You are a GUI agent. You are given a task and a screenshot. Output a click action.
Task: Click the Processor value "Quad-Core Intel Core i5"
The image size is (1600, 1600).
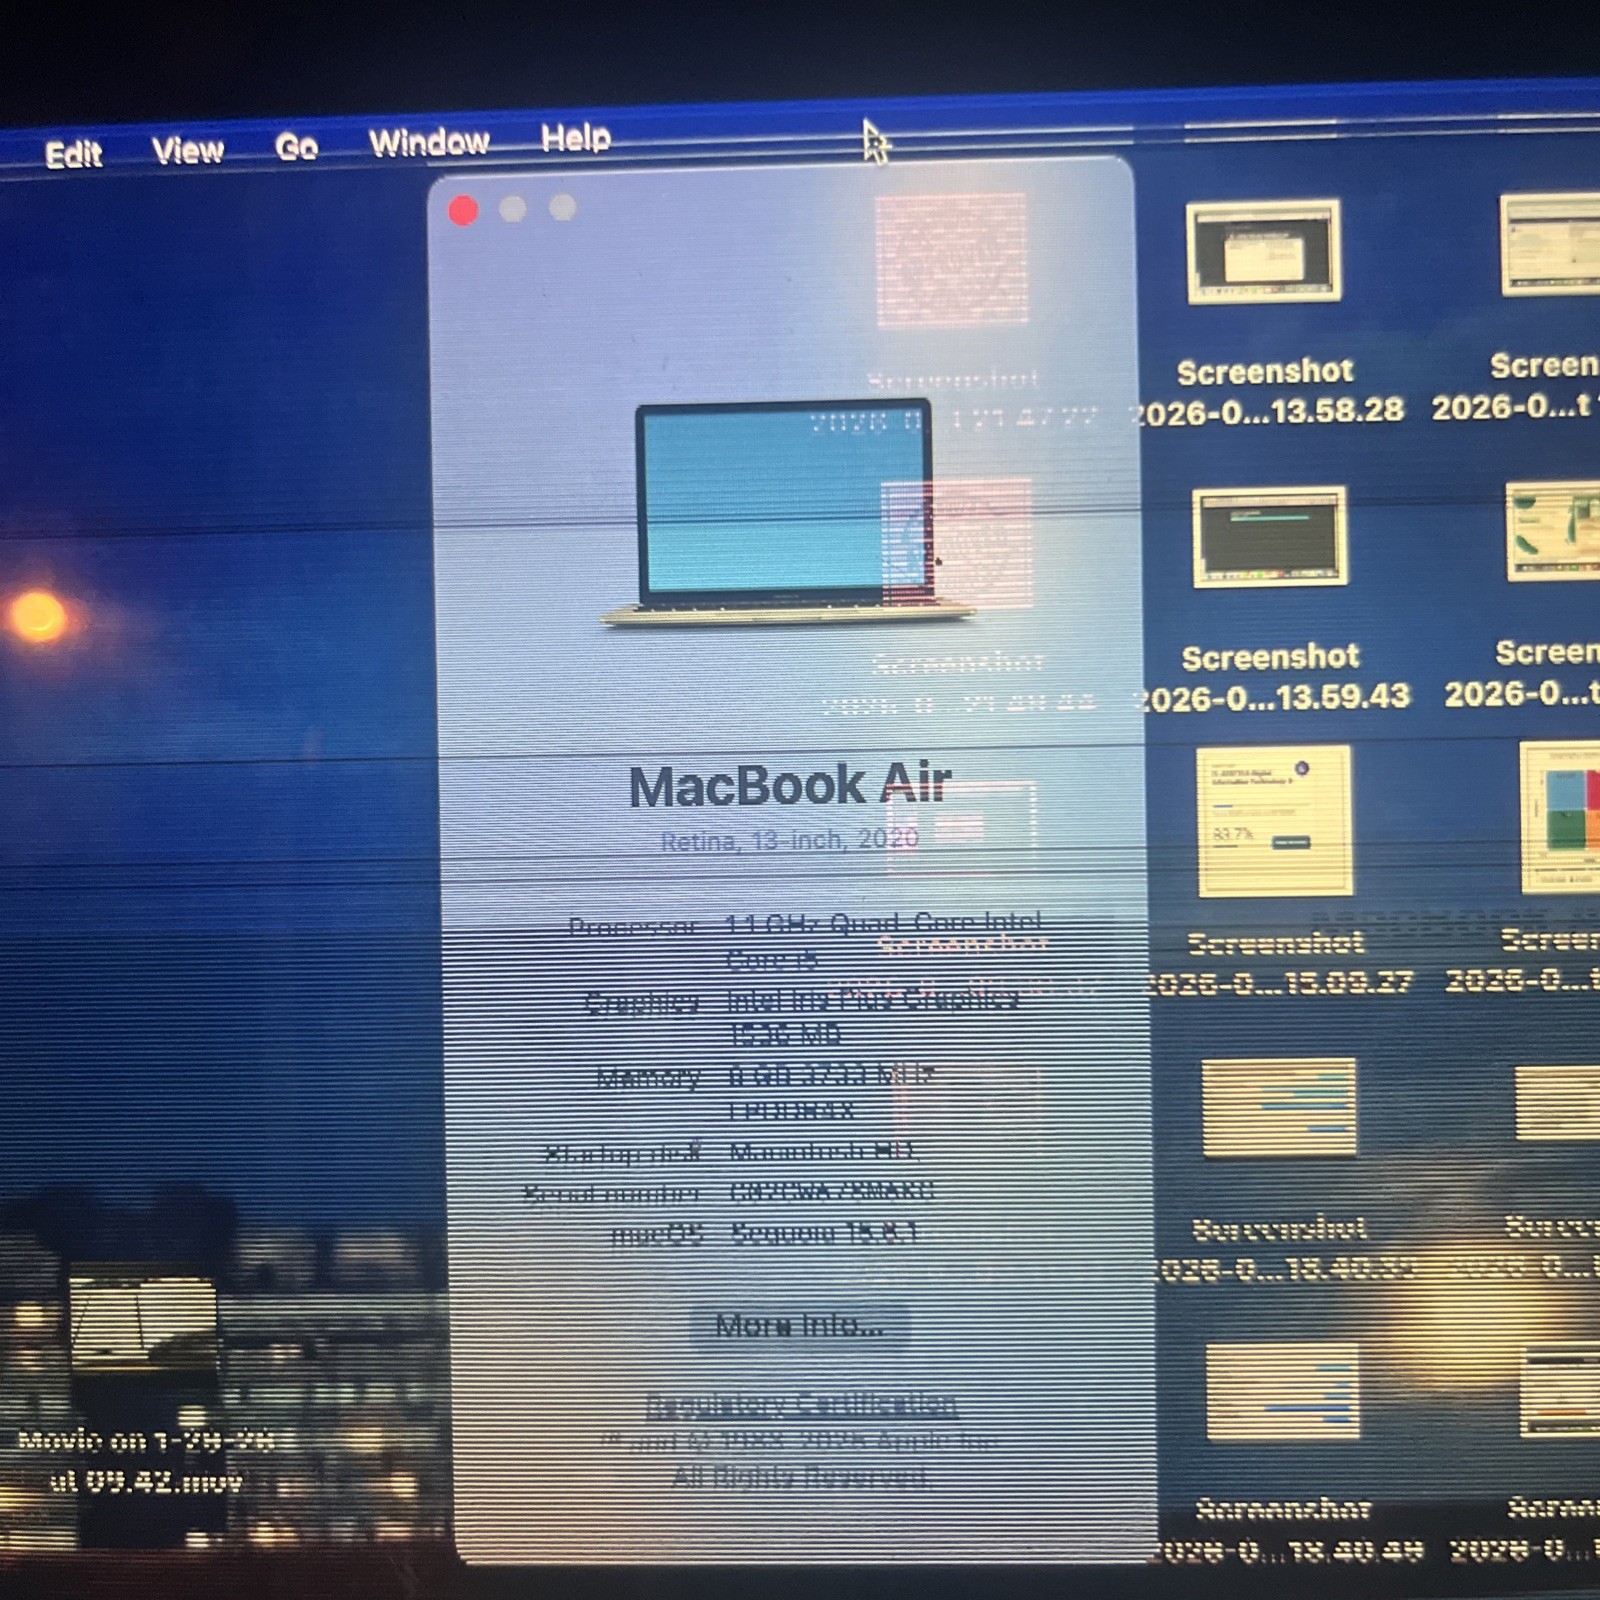click(x=883, y=941)
